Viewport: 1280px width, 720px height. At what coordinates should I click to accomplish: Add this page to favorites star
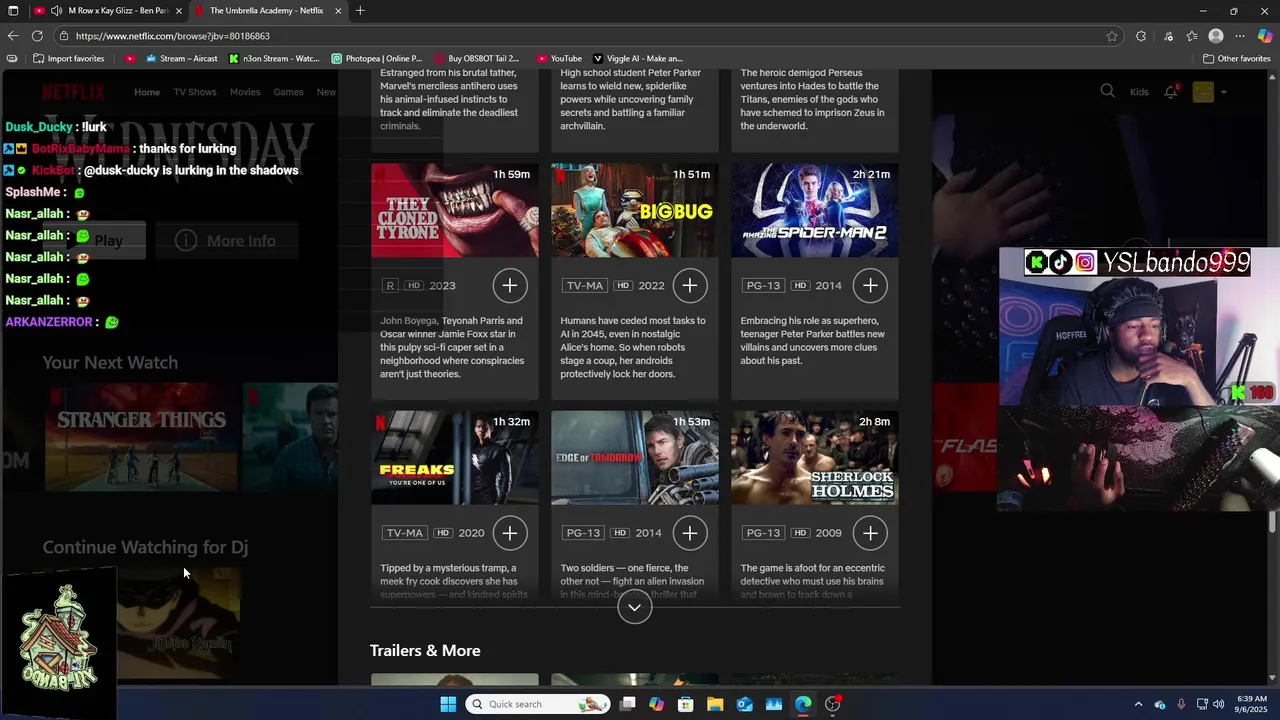(x=1112, y=36)
